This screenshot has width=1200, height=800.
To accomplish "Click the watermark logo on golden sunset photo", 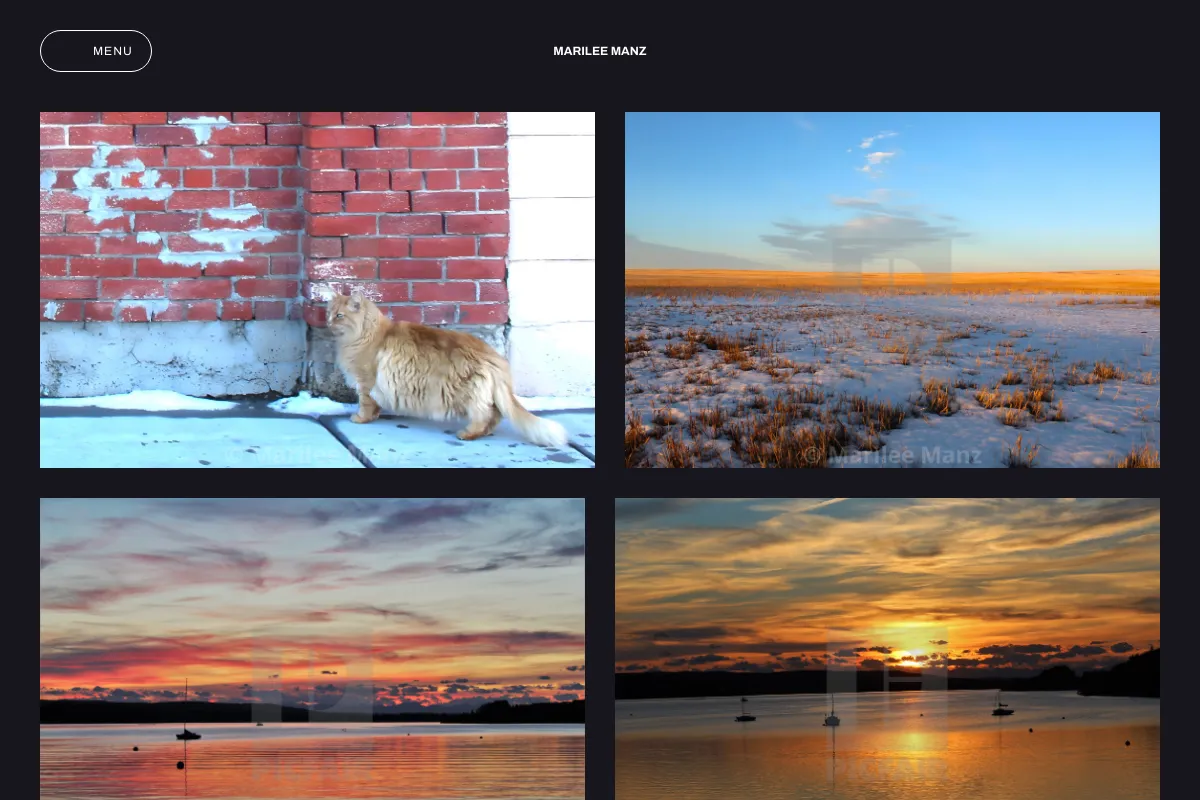I will (887, 672).
